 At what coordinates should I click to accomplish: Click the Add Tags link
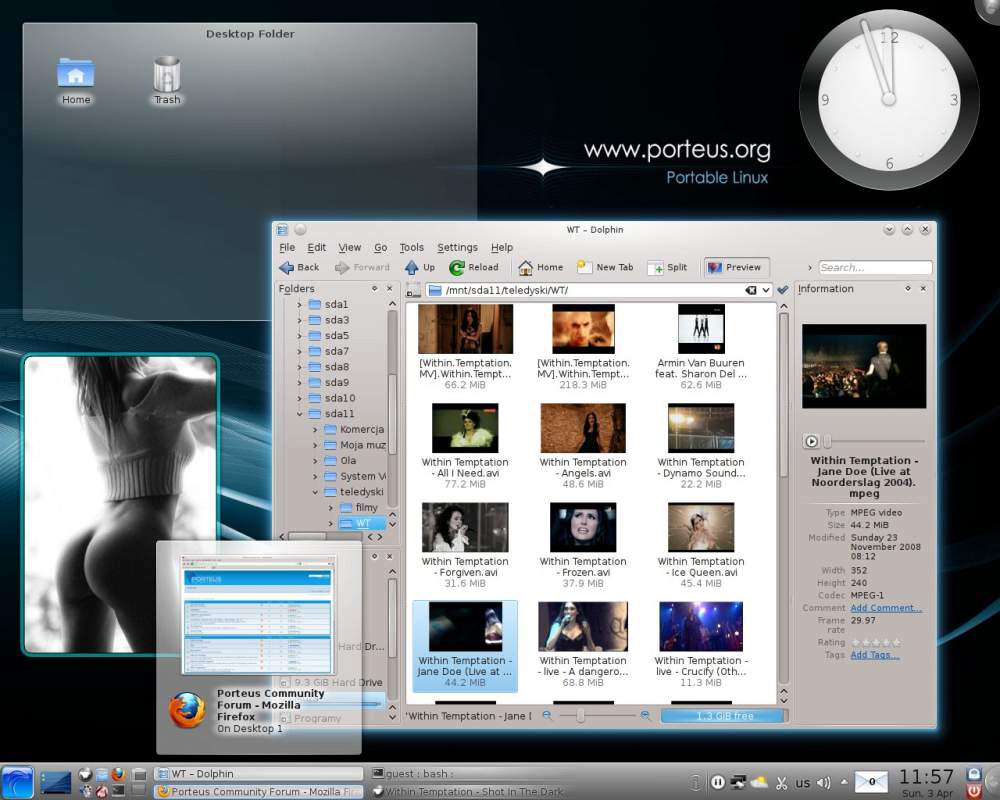(874, 655)
